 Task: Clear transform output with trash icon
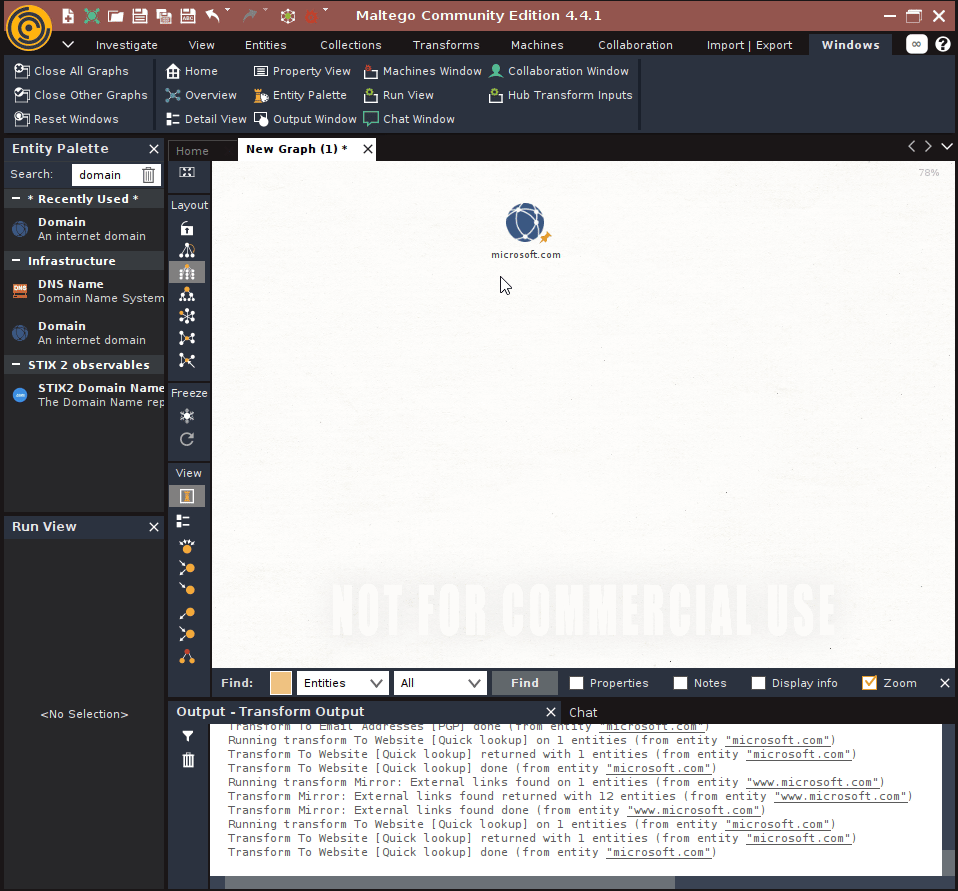pyautogui.click(x=188, y=760)
